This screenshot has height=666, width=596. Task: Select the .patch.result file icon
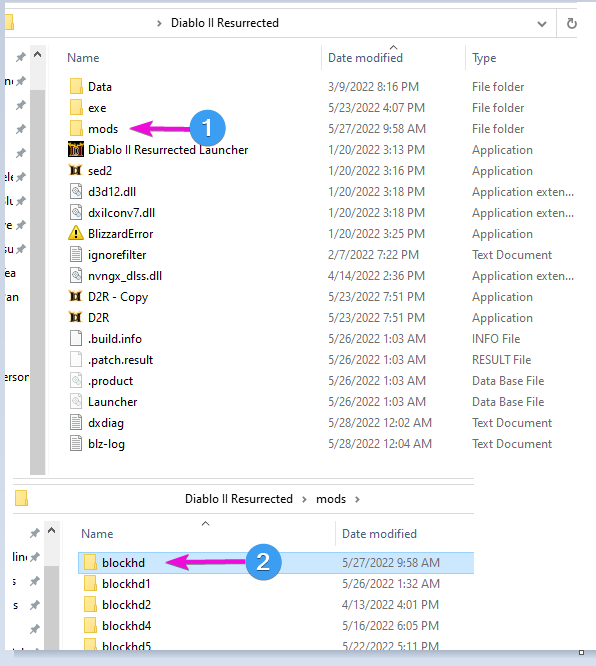coord(76,359)
